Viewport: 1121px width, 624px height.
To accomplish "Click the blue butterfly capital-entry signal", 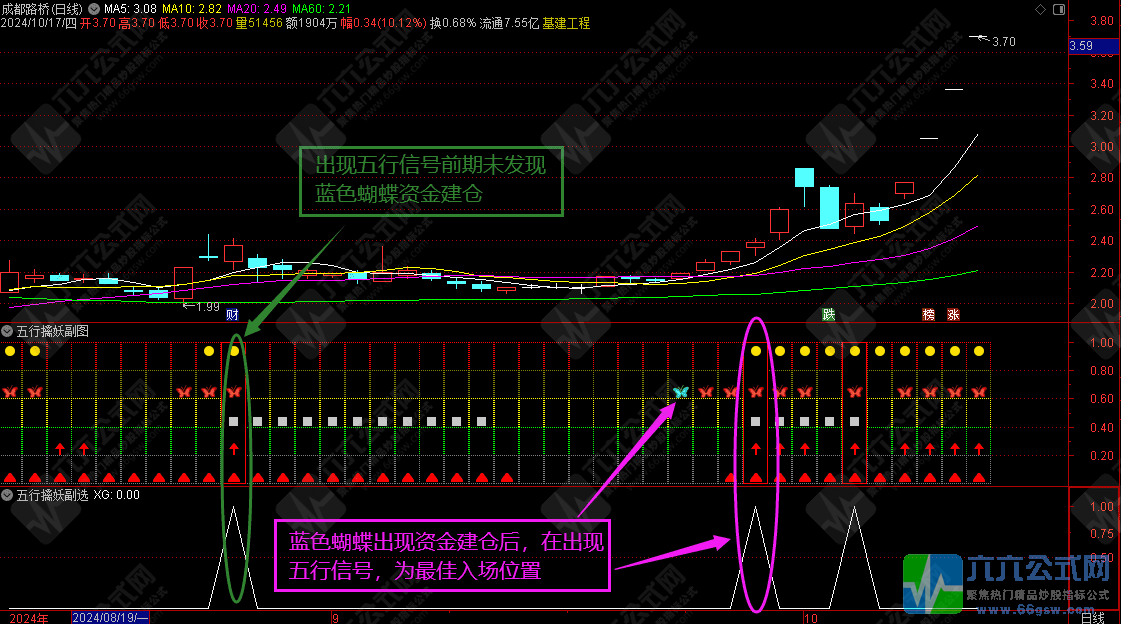I will [680, 392].
